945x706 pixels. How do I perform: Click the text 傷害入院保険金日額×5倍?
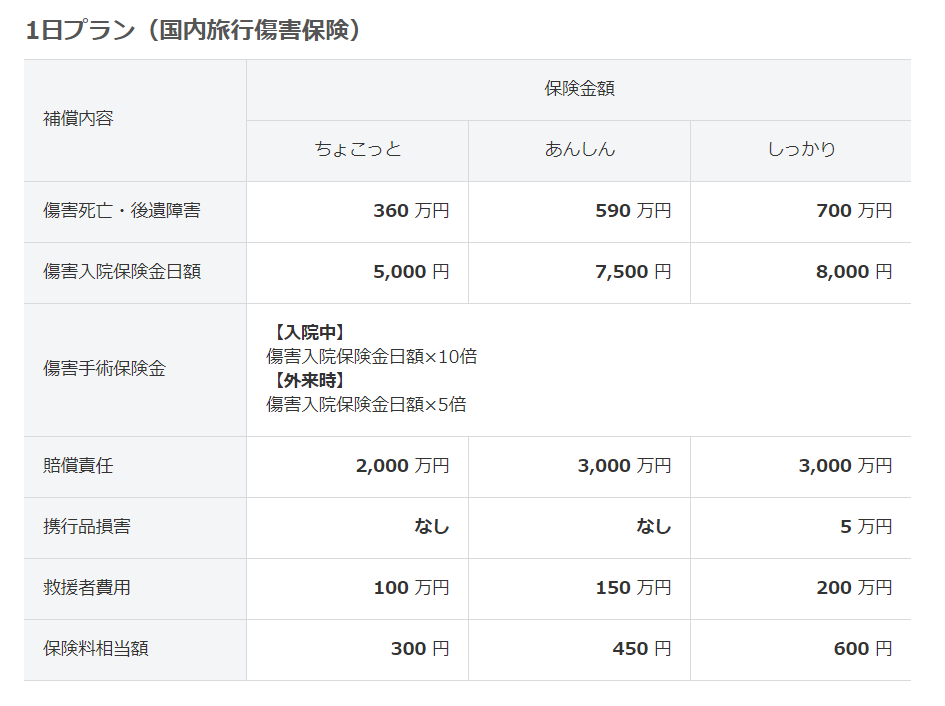[x=366, y=405]
